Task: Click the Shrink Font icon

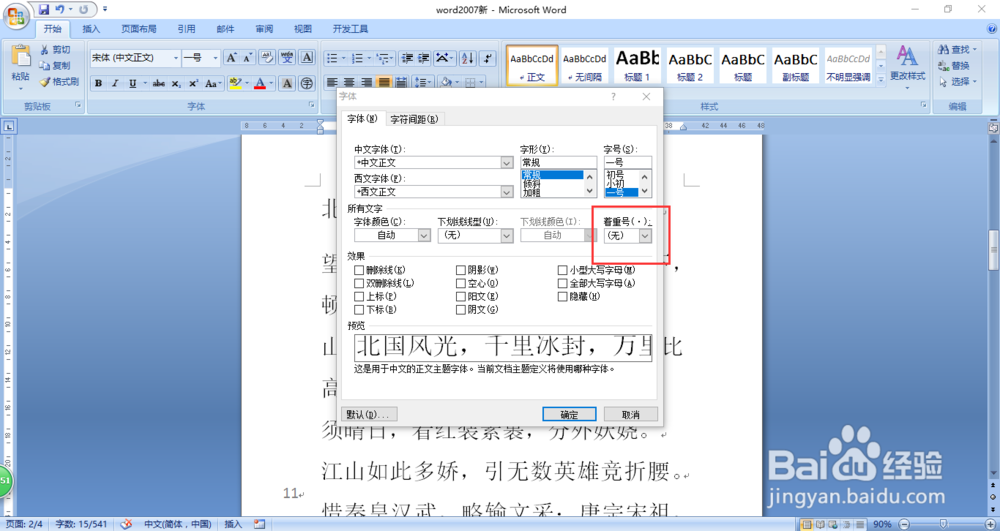Action: 247,58
